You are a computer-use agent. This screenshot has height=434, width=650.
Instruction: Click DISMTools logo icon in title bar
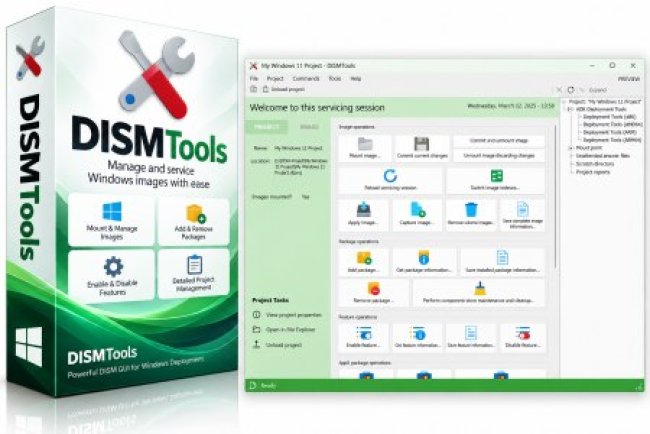tap(253, 66)
